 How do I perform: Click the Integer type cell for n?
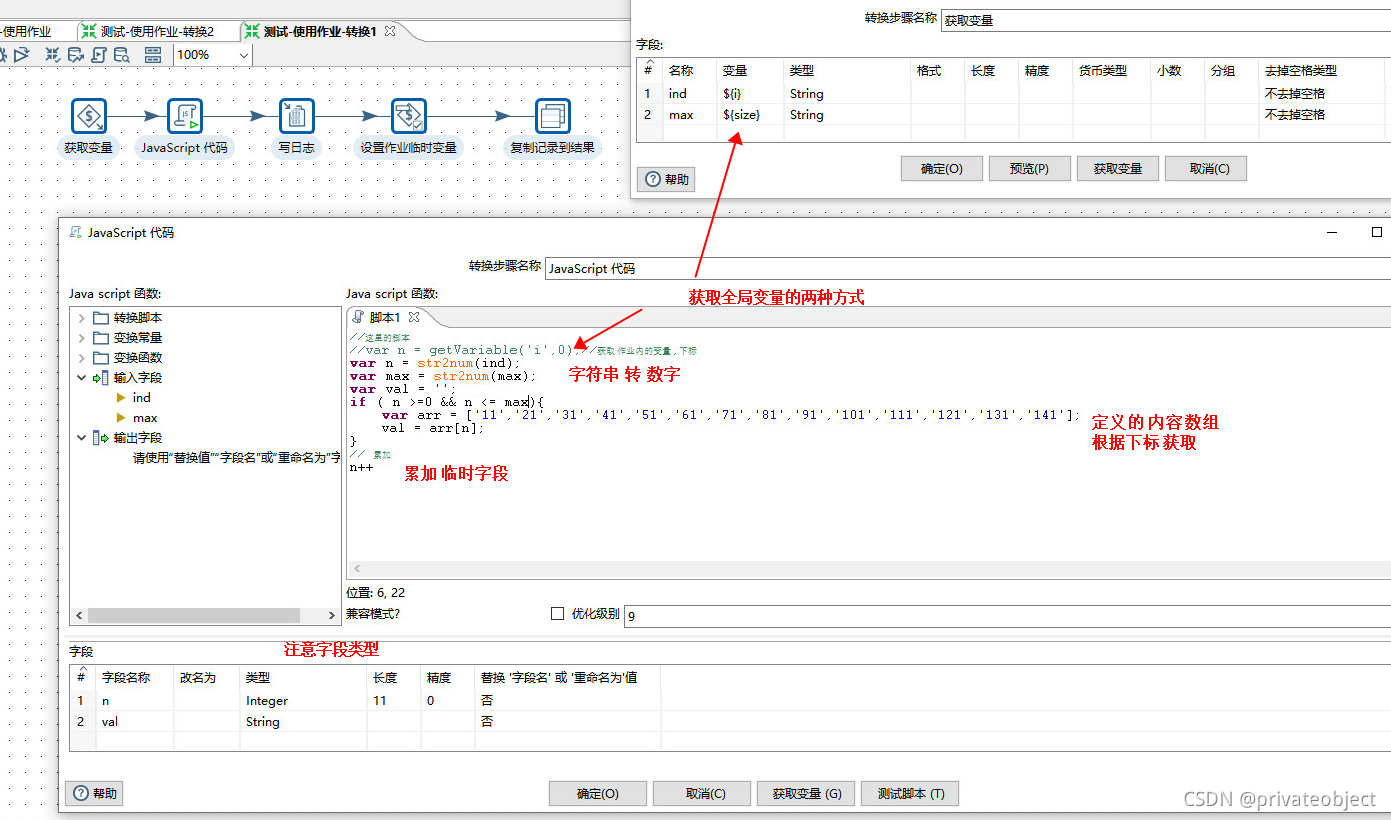point(303,701)
